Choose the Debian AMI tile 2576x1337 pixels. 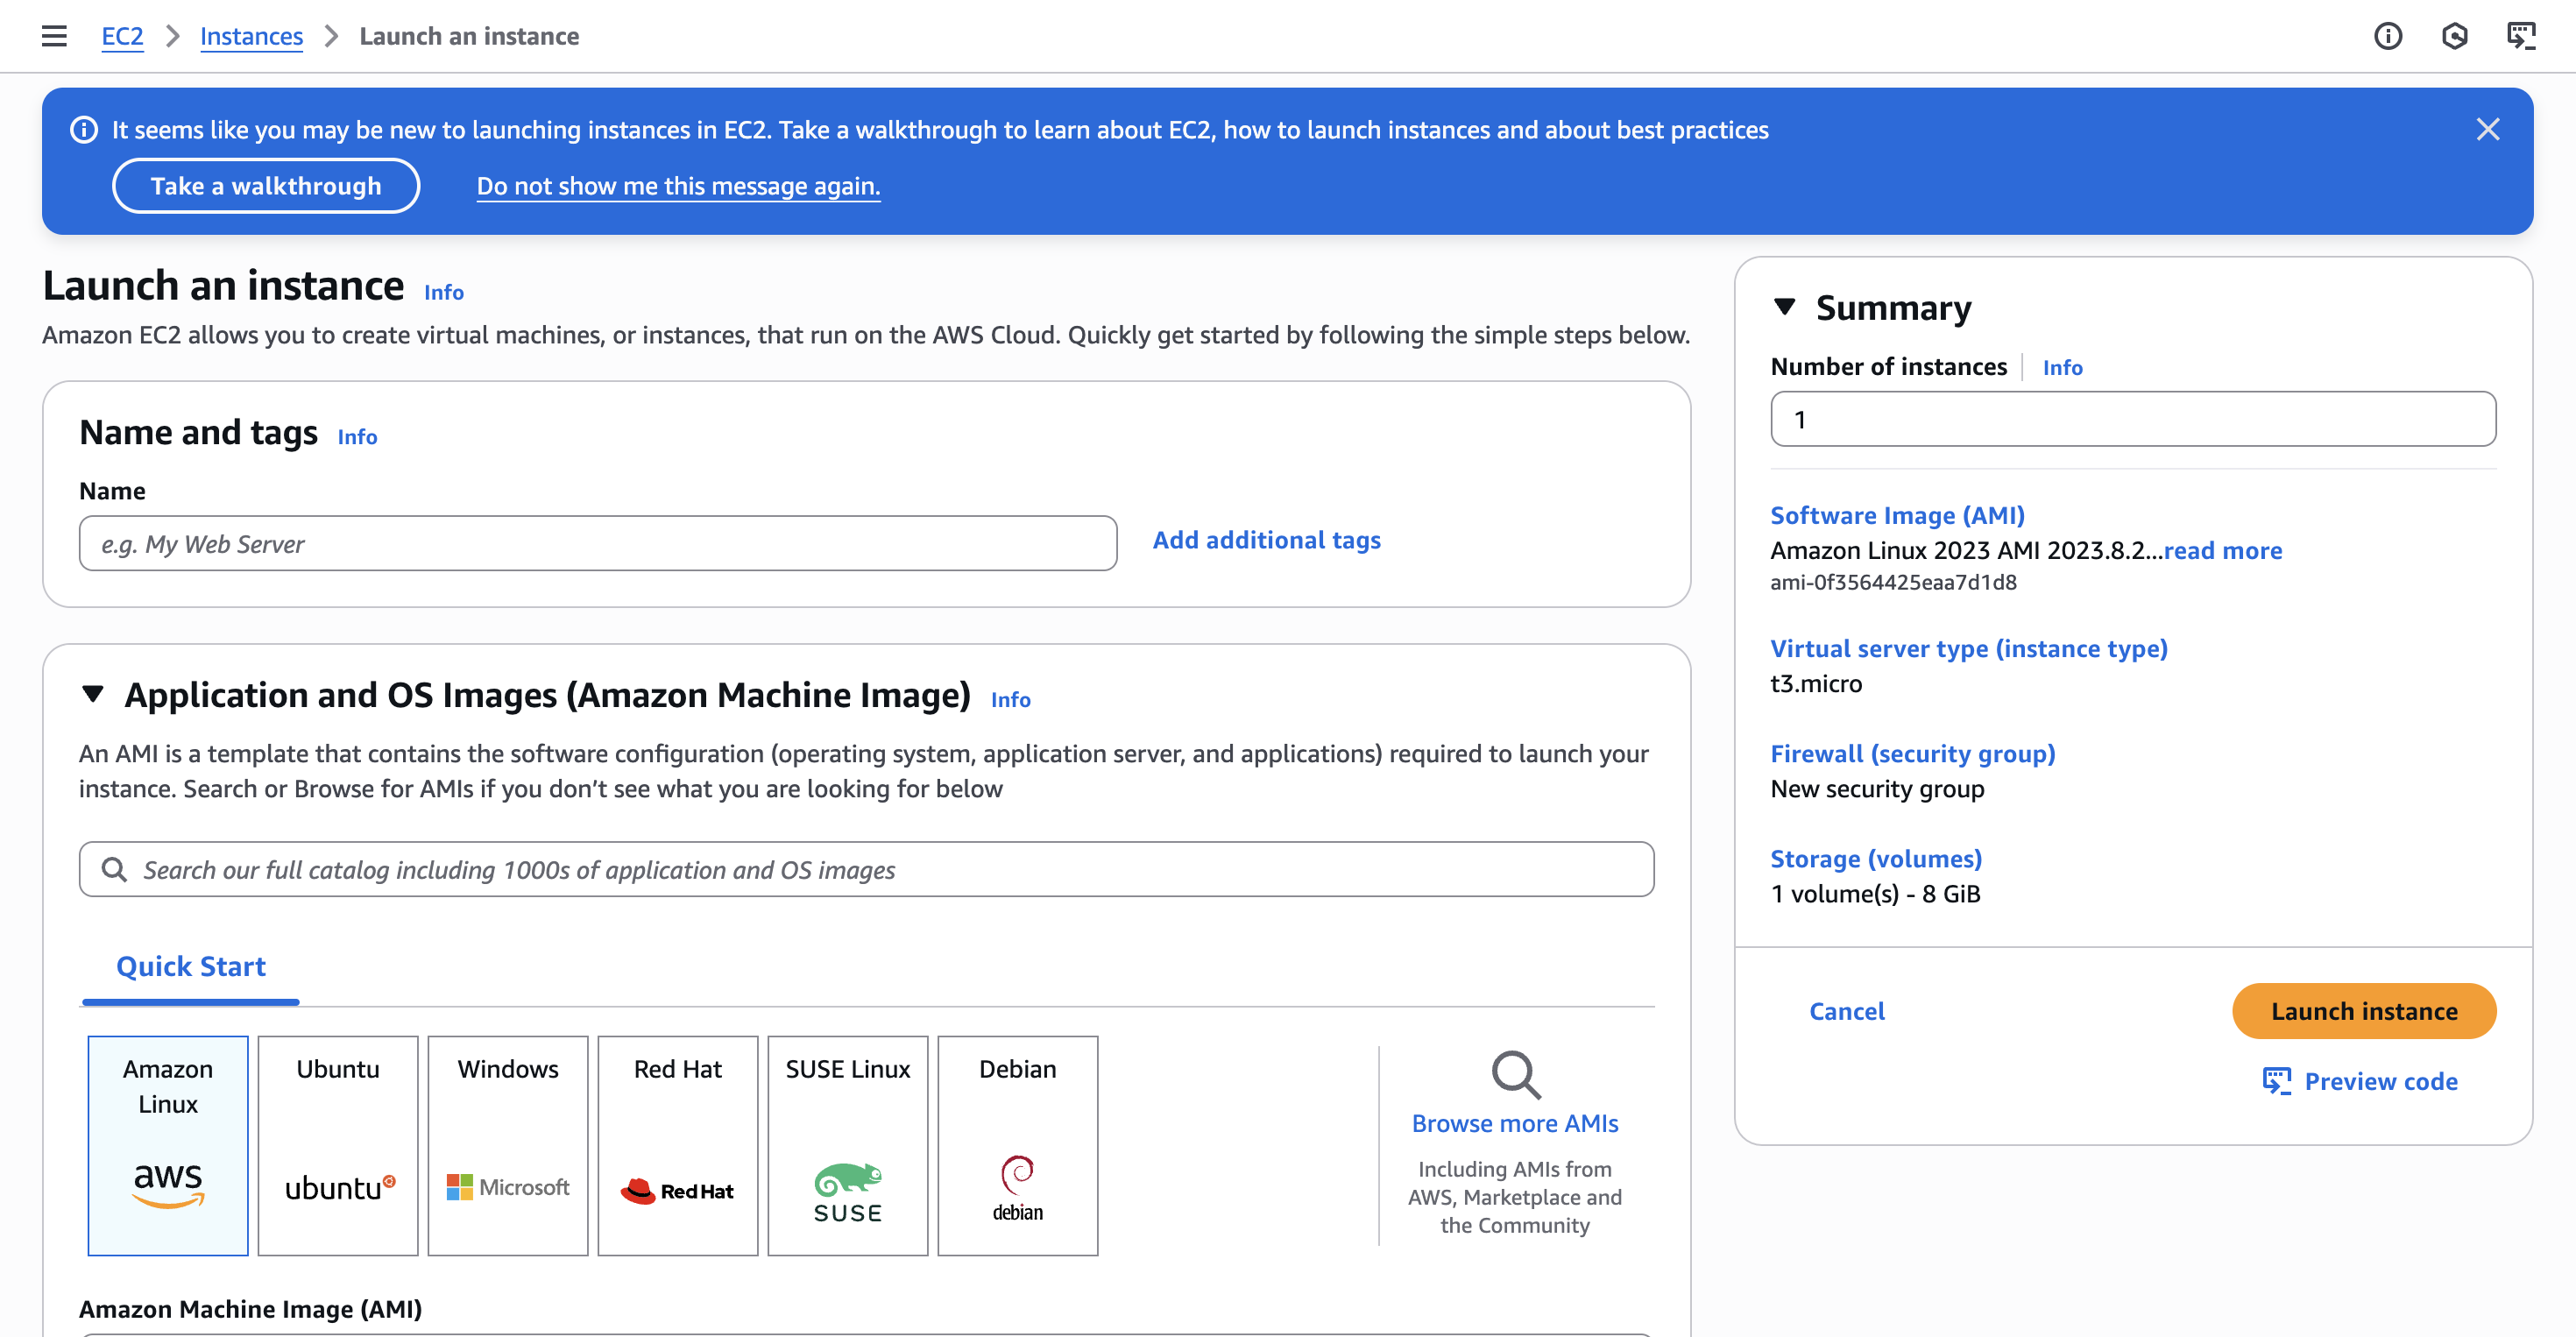[1017, 1145]
